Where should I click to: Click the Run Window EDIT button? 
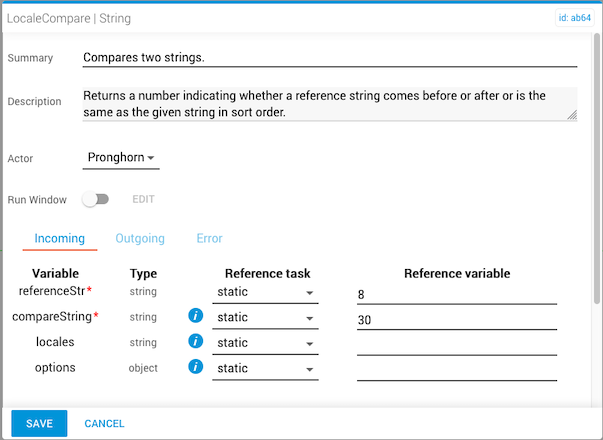tap(144, 200)
